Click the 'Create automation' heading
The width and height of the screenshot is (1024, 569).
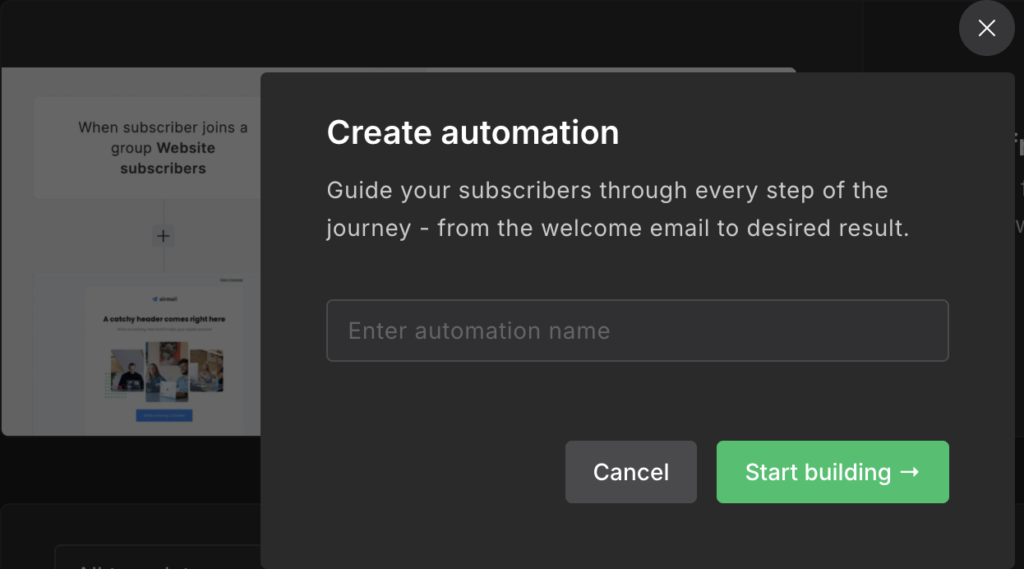coord(473,133)
